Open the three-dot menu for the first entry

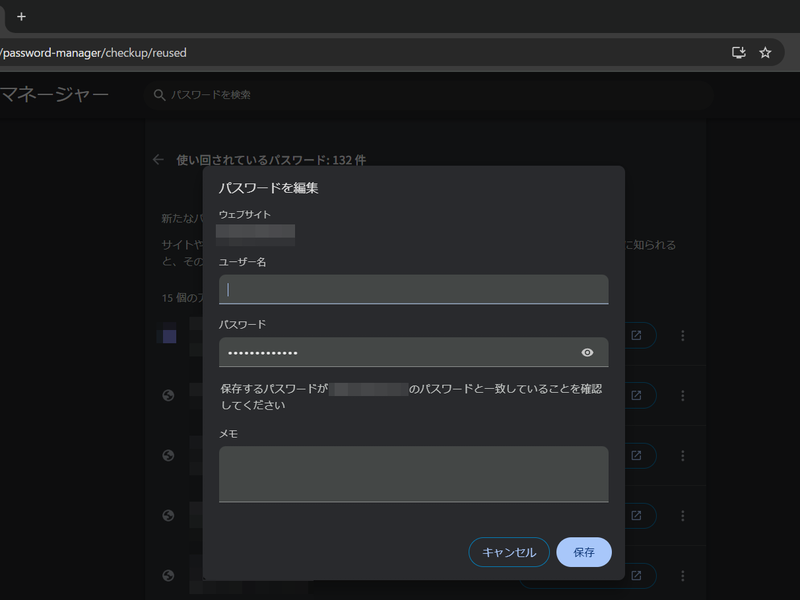[x=682, y=336]
